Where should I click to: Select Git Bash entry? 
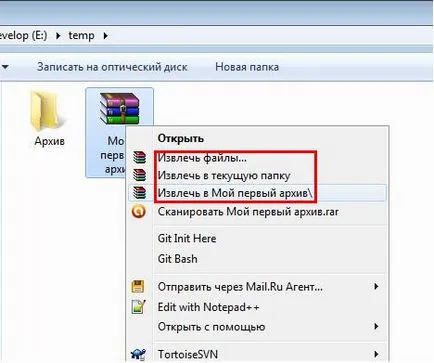tap(257, 259)
